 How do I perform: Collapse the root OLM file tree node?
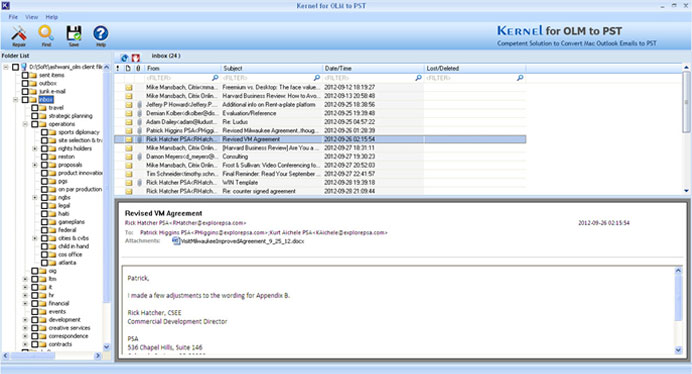click(x=6, y=67)
